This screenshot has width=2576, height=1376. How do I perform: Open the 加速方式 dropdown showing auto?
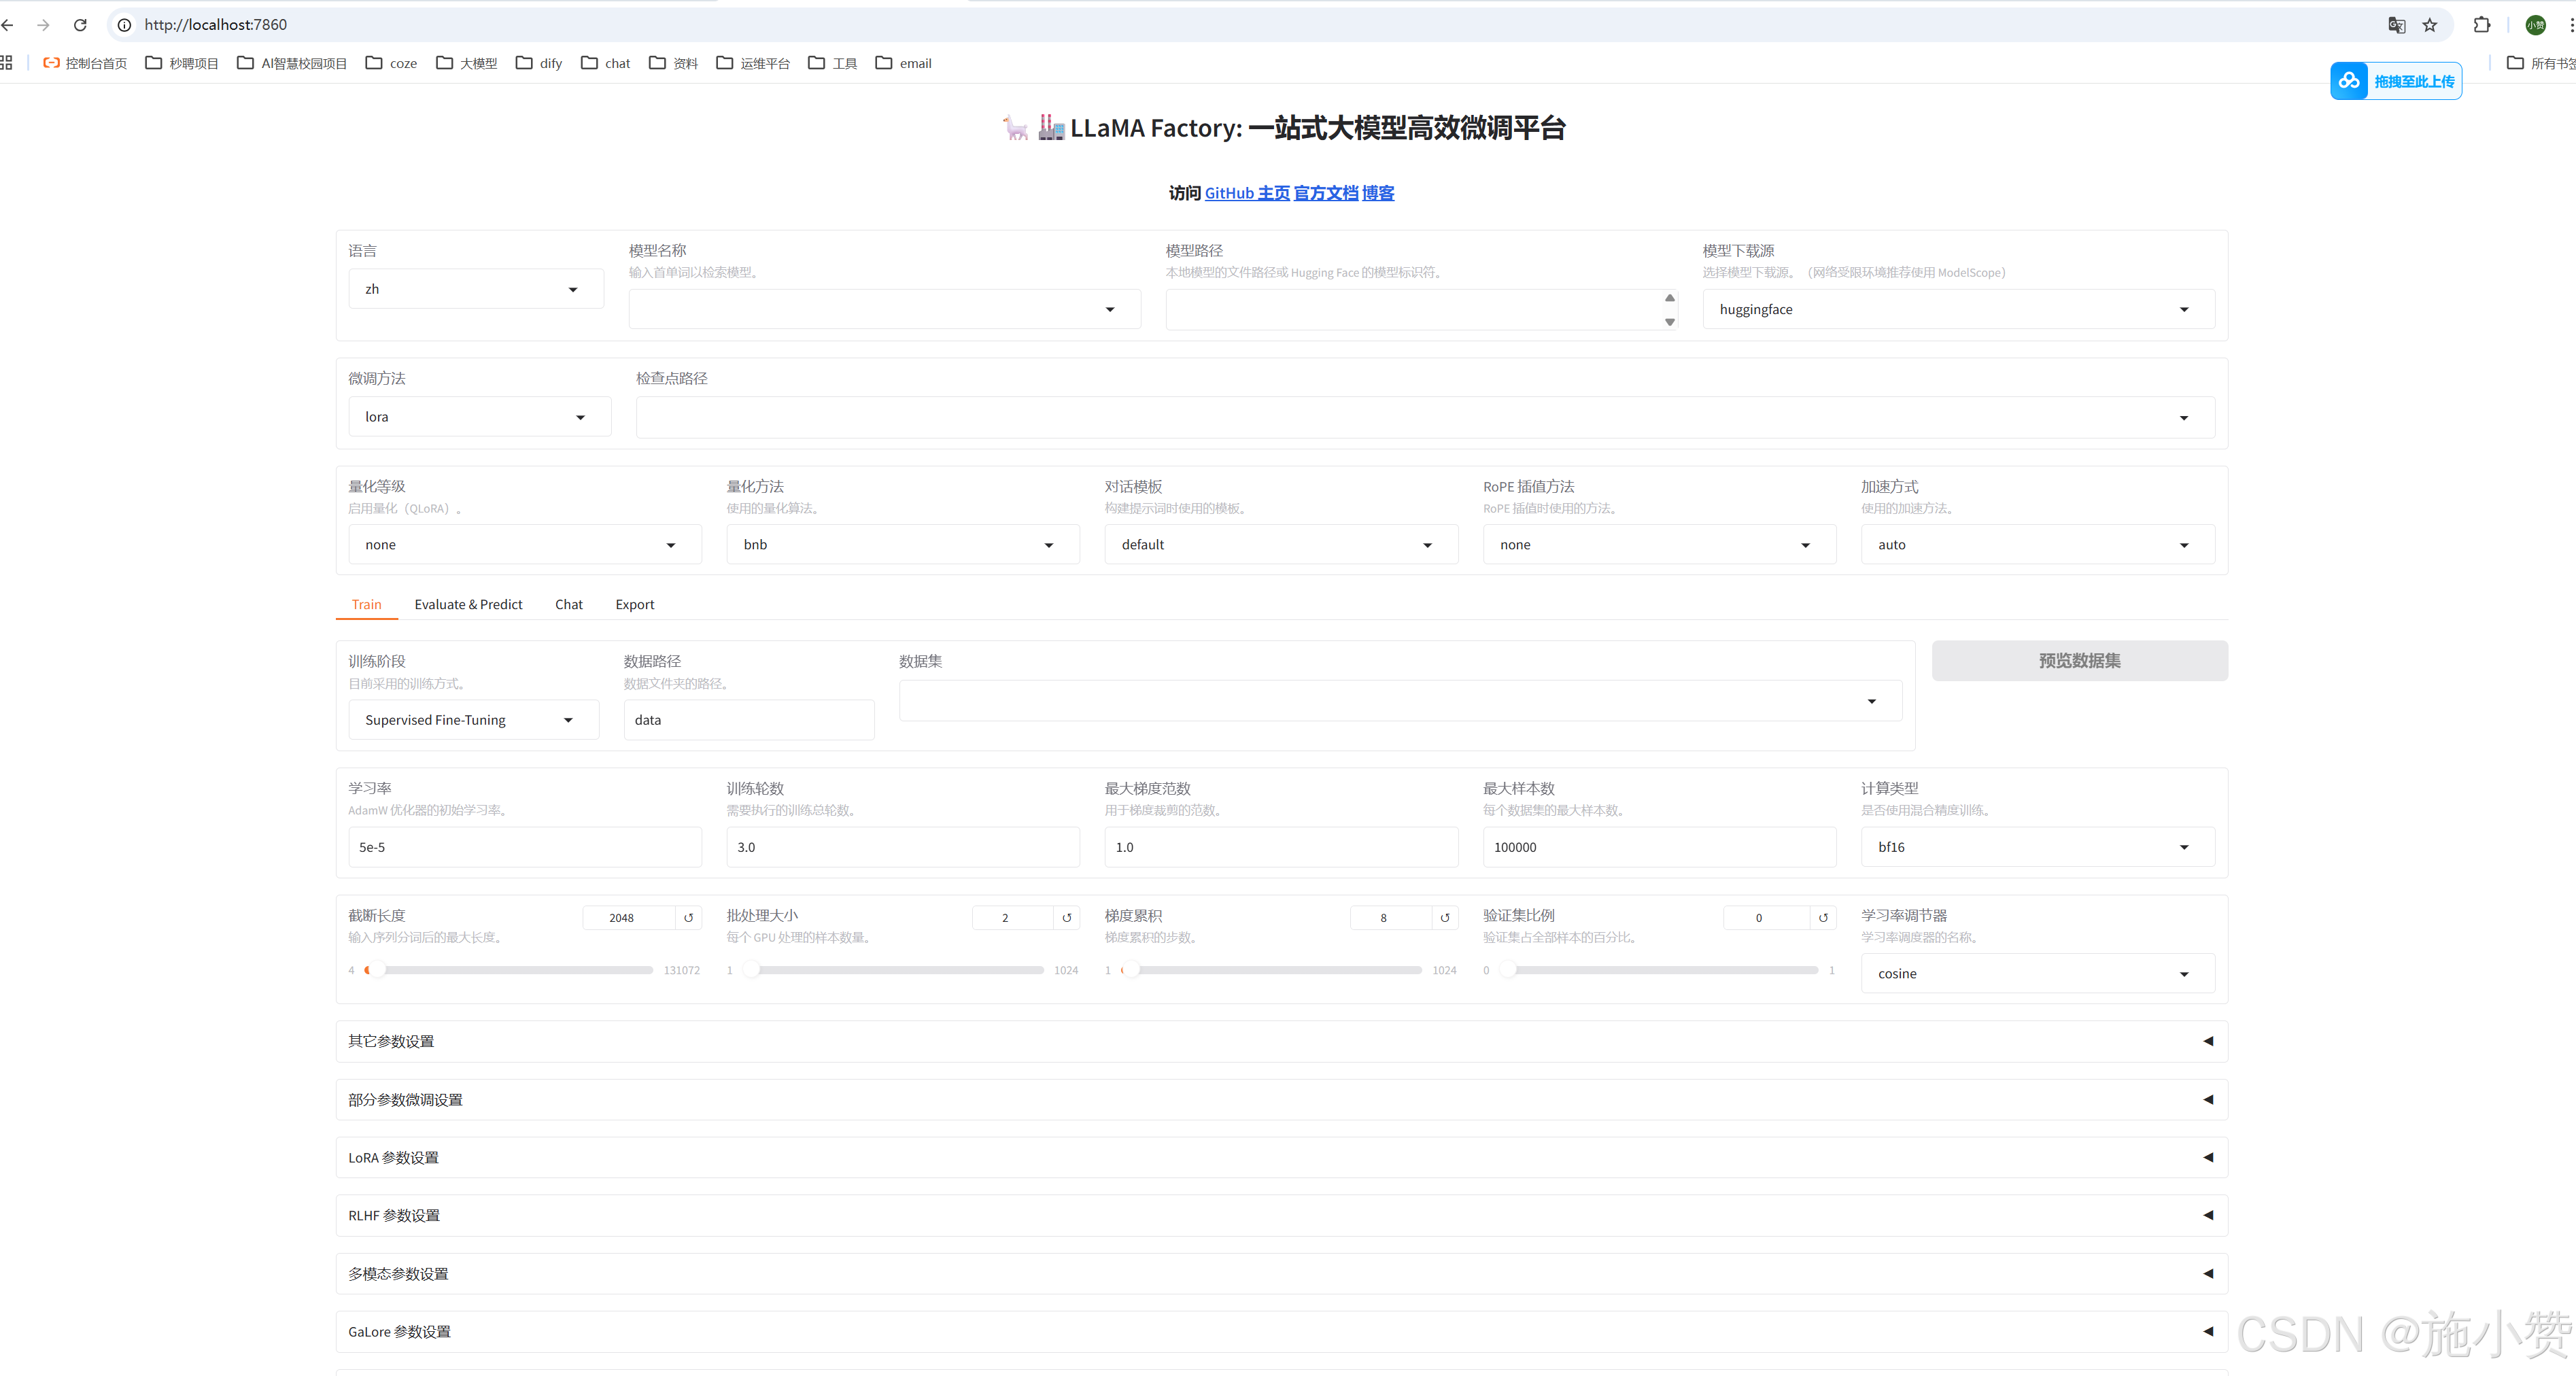coord(2037,545)
